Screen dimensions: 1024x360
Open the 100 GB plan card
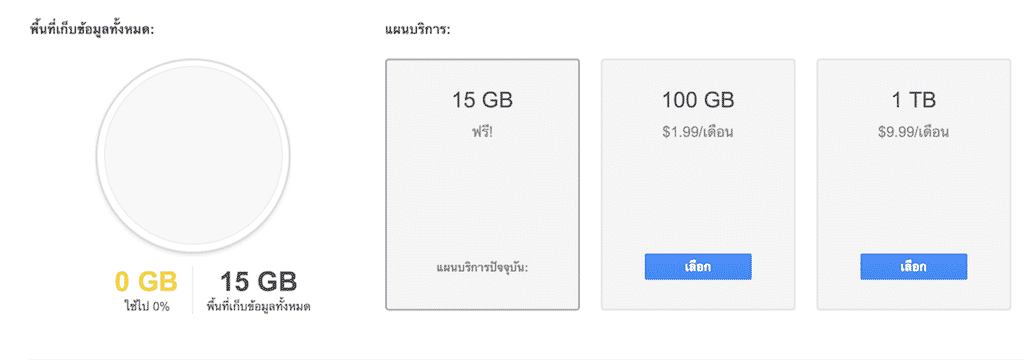(x=697, y=184)
